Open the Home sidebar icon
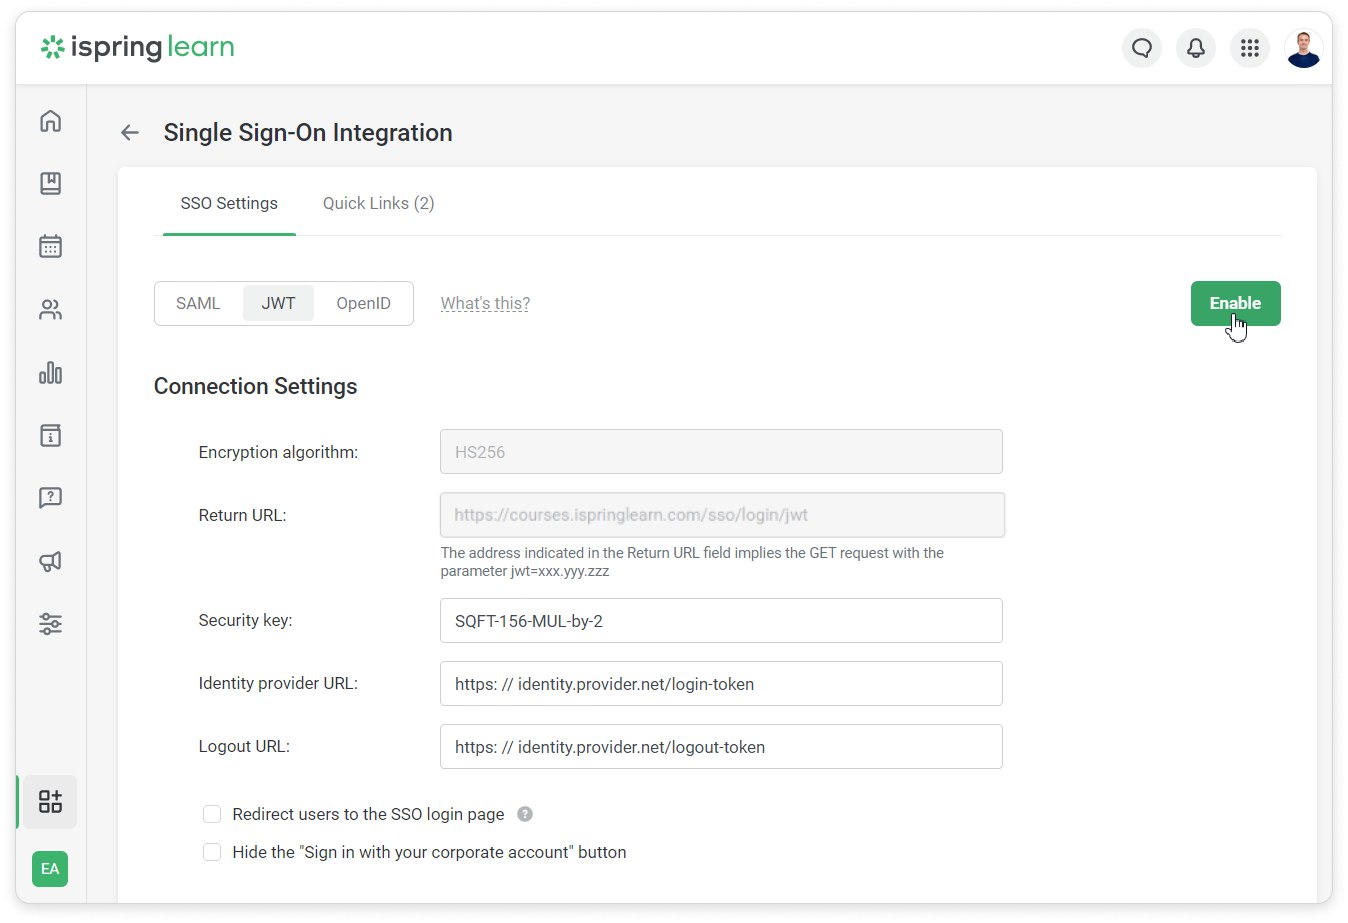The image size is (1348, 923). coord(50,120)
